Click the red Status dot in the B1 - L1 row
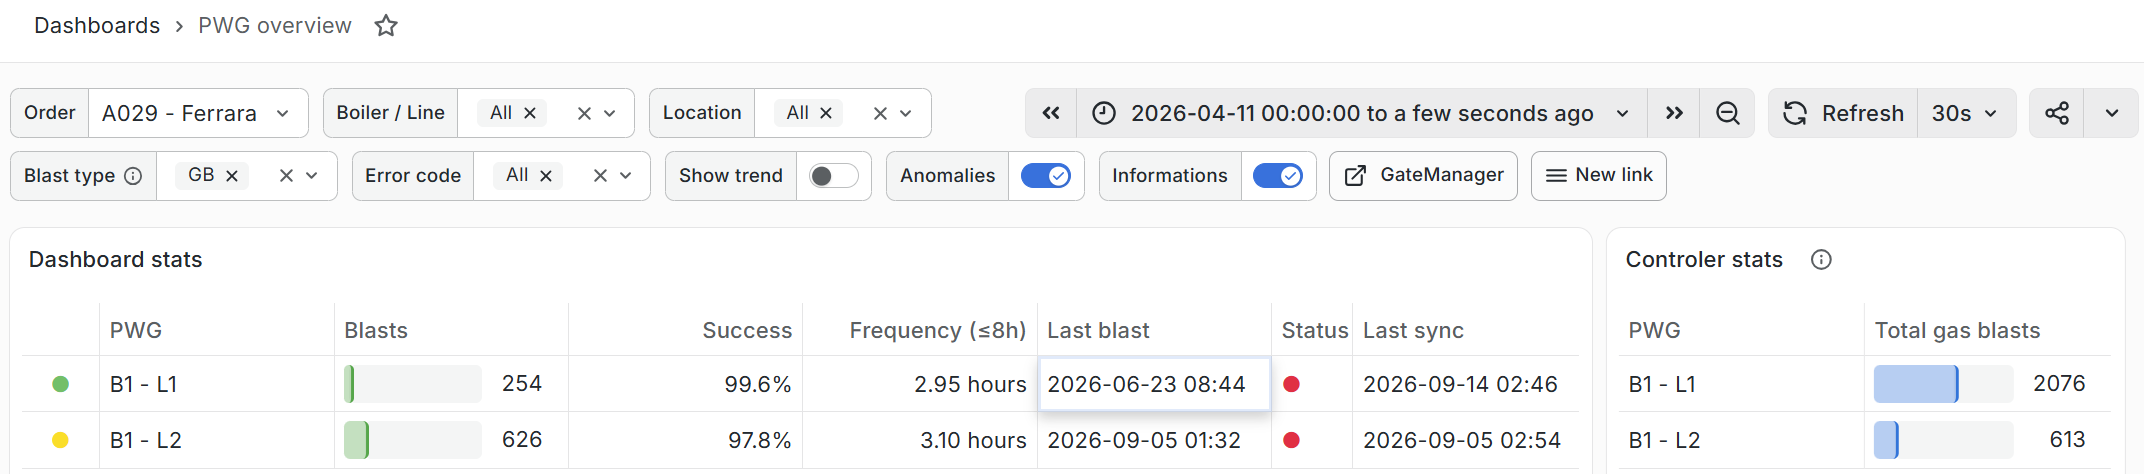2144x474 pixels. (1291, 384)
